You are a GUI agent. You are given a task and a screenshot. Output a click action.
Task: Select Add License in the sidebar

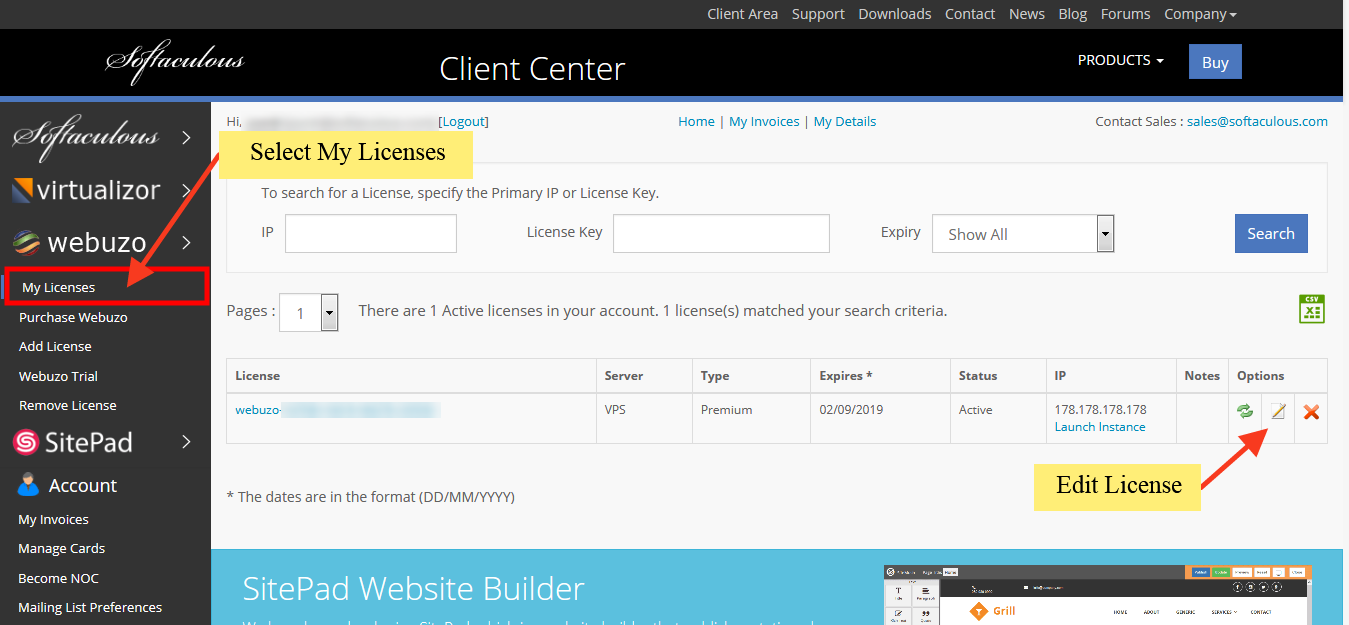click(x=55, y=346)
